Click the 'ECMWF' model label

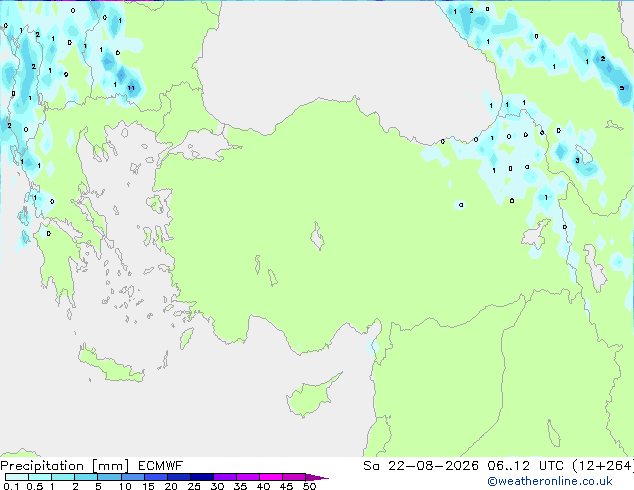point(160,466)
